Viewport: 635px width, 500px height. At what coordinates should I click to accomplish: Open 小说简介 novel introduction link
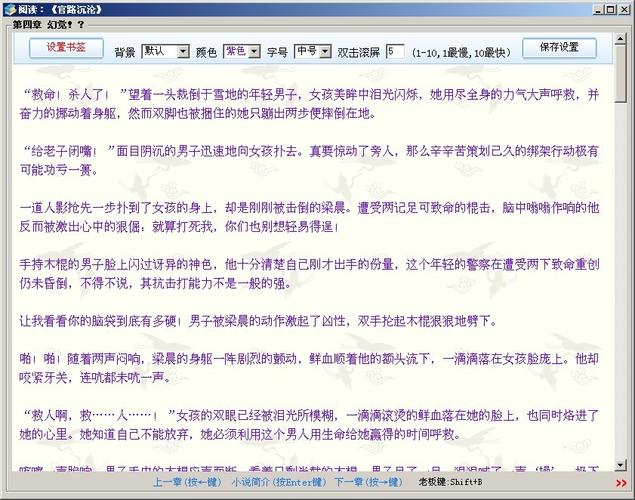tap(279, 482)
